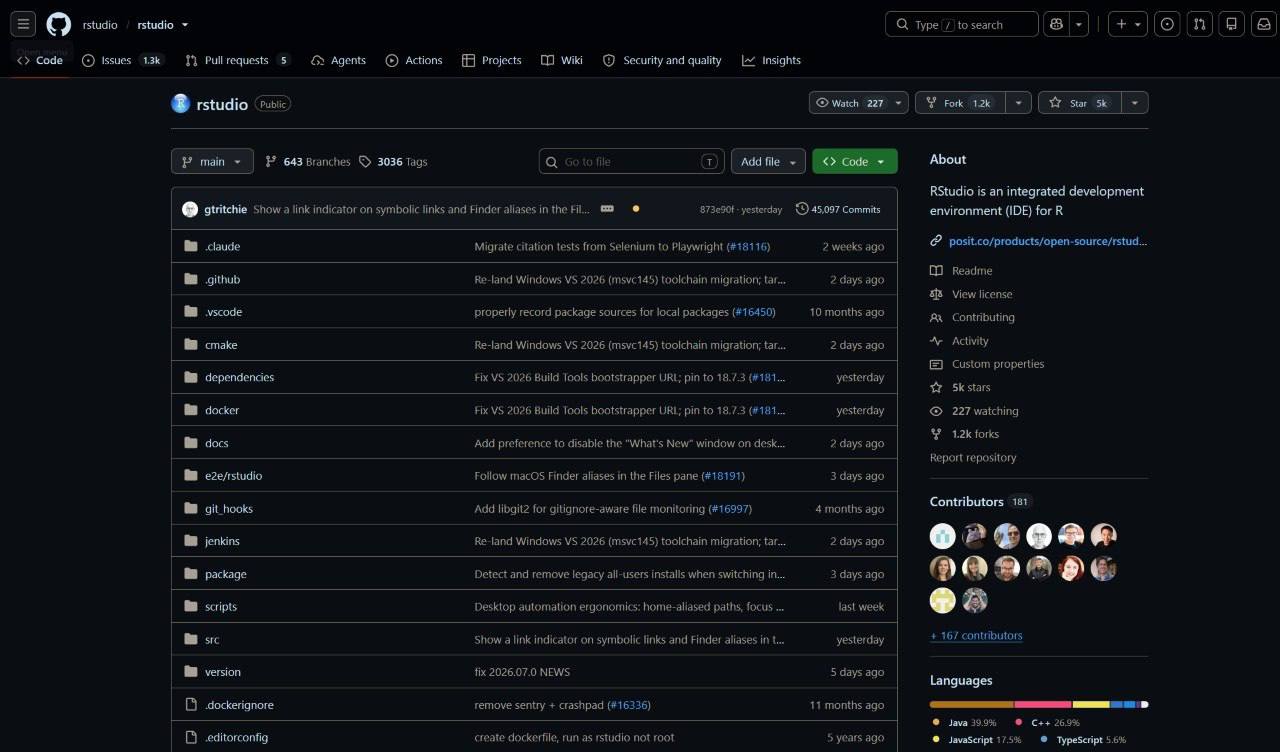Open the .editorconfig file

[x=236, y=738]
